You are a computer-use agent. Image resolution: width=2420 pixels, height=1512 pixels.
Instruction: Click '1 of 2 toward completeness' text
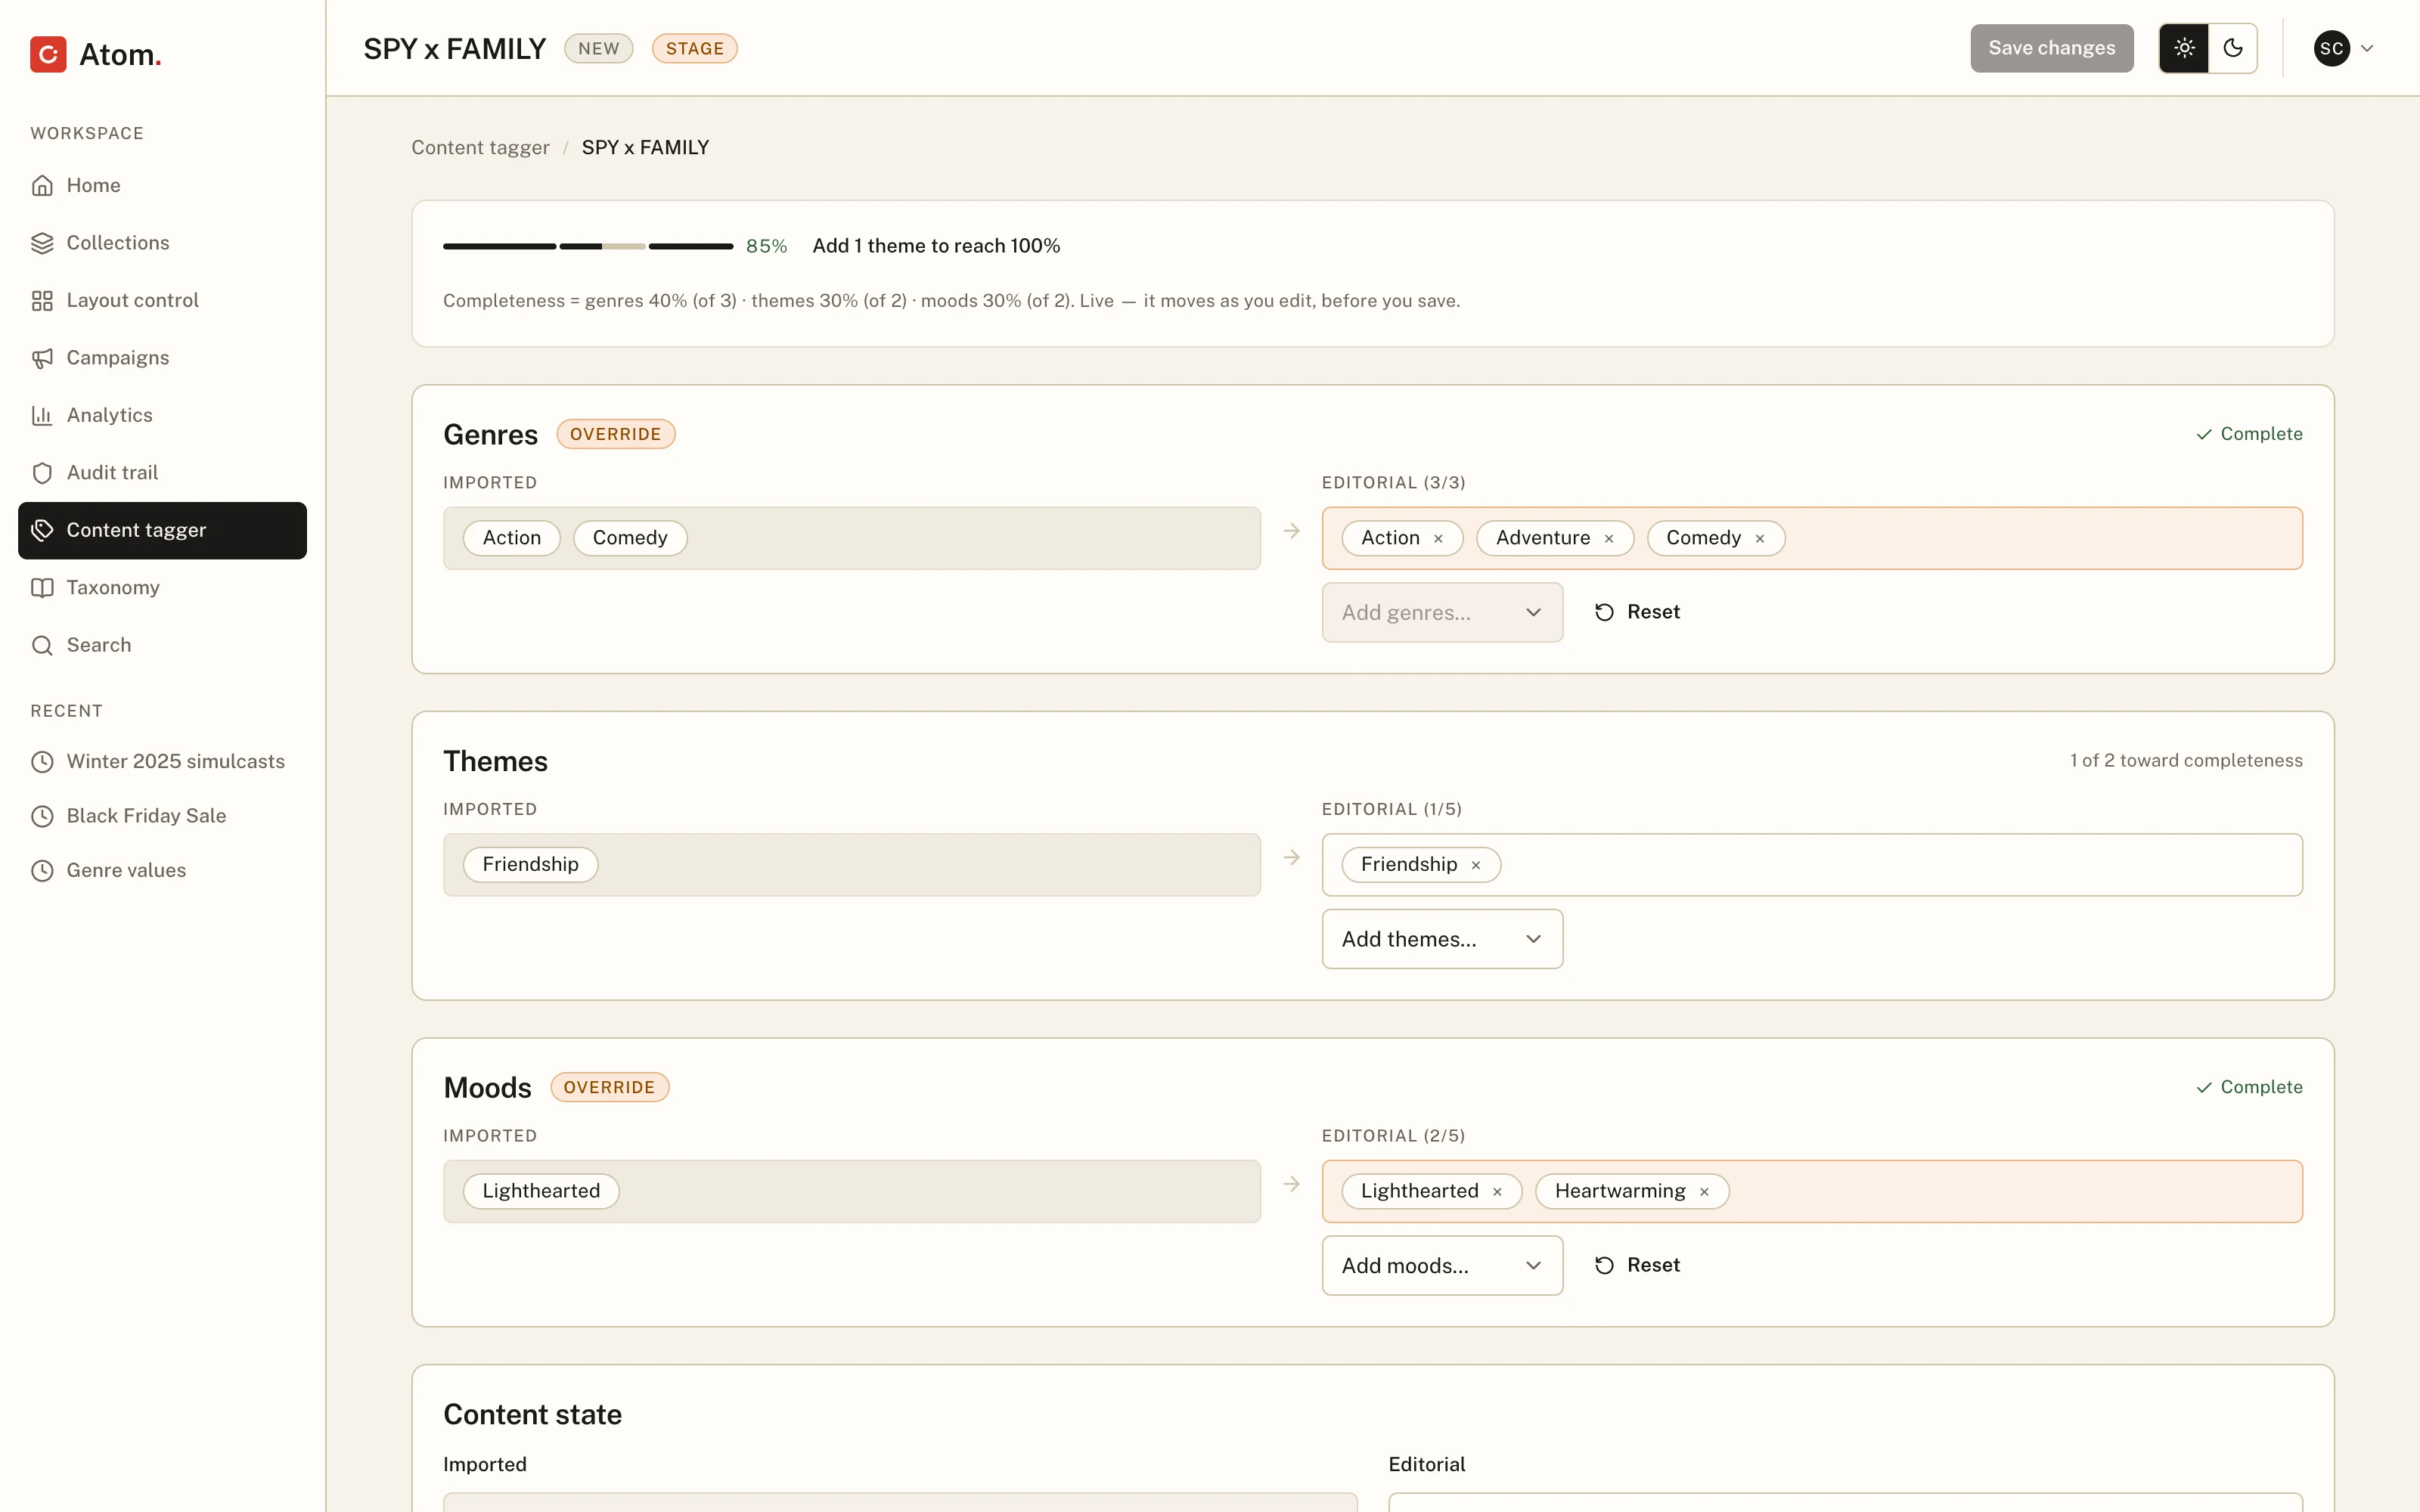(x=2185, y=761)
